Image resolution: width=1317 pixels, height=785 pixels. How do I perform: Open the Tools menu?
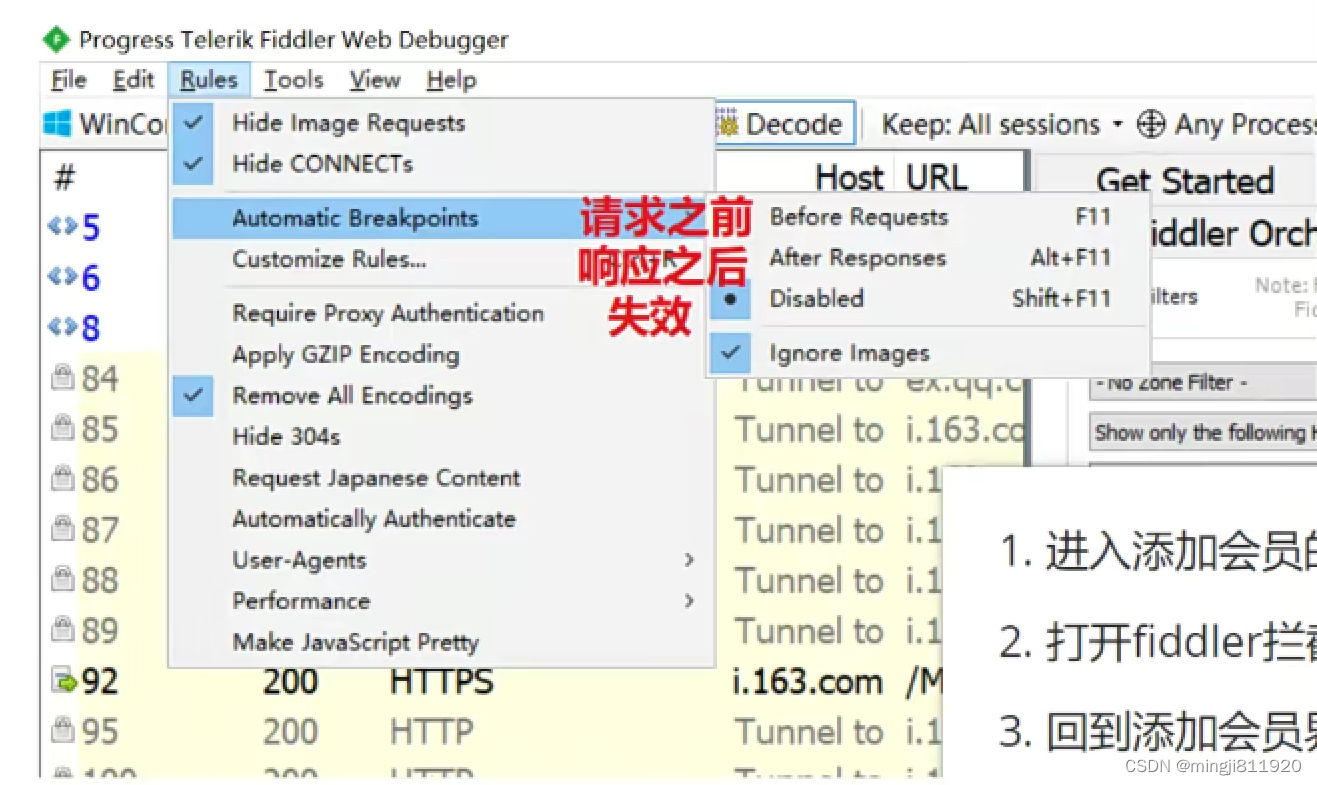tap(293, 80)
